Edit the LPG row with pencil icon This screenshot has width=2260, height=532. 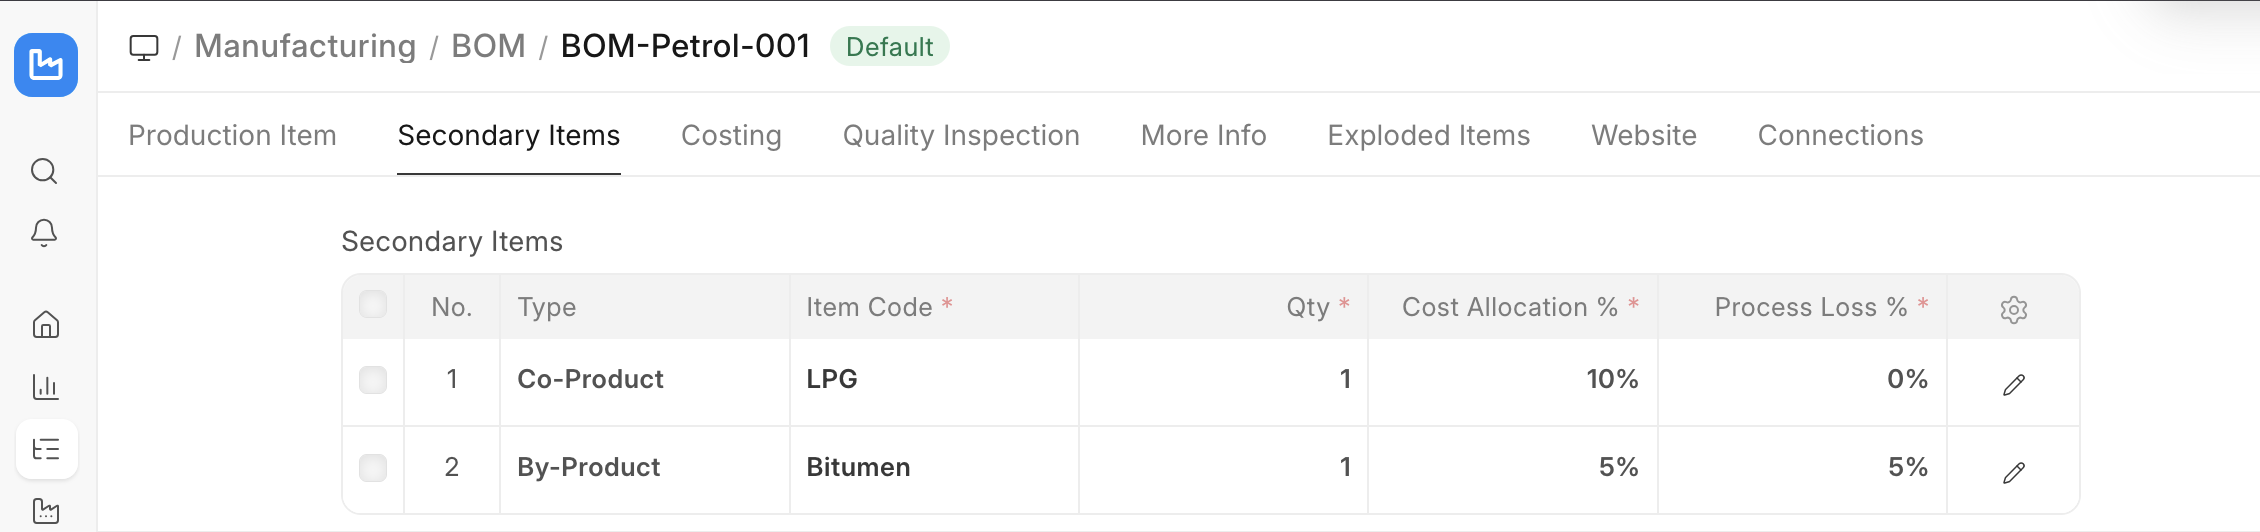2013,385
